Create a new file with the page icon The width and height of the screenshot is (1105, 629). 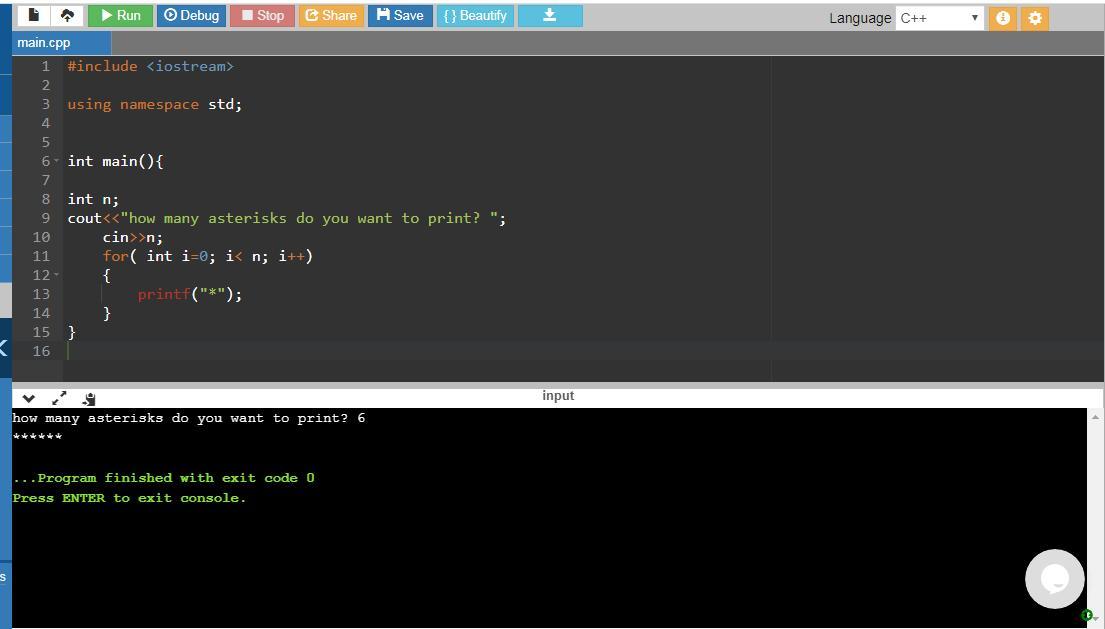click(x=33, y=15)
